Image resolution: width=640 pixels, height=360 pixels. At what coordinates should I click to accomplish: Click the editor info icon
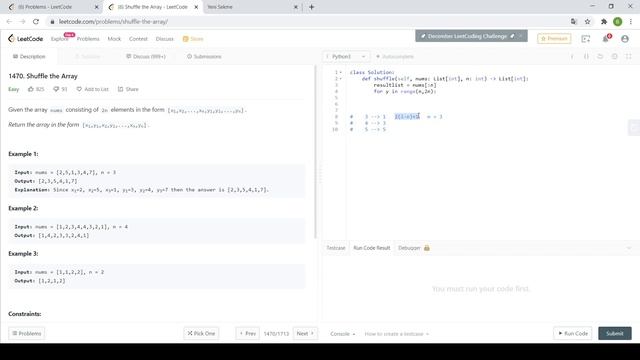pyautogui.click(x=572, y=56)
